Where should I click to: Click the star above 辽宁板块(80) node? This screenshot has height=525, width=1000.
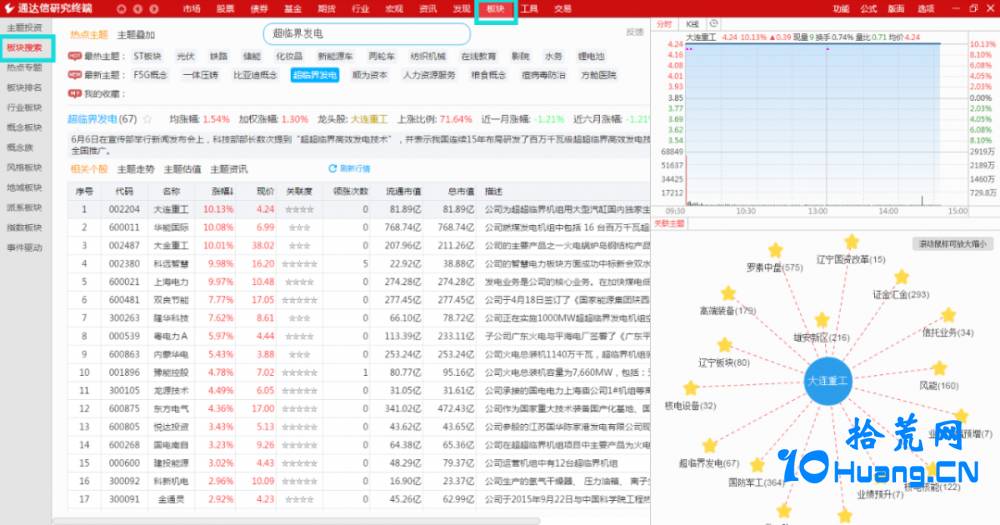click(724, 344)
